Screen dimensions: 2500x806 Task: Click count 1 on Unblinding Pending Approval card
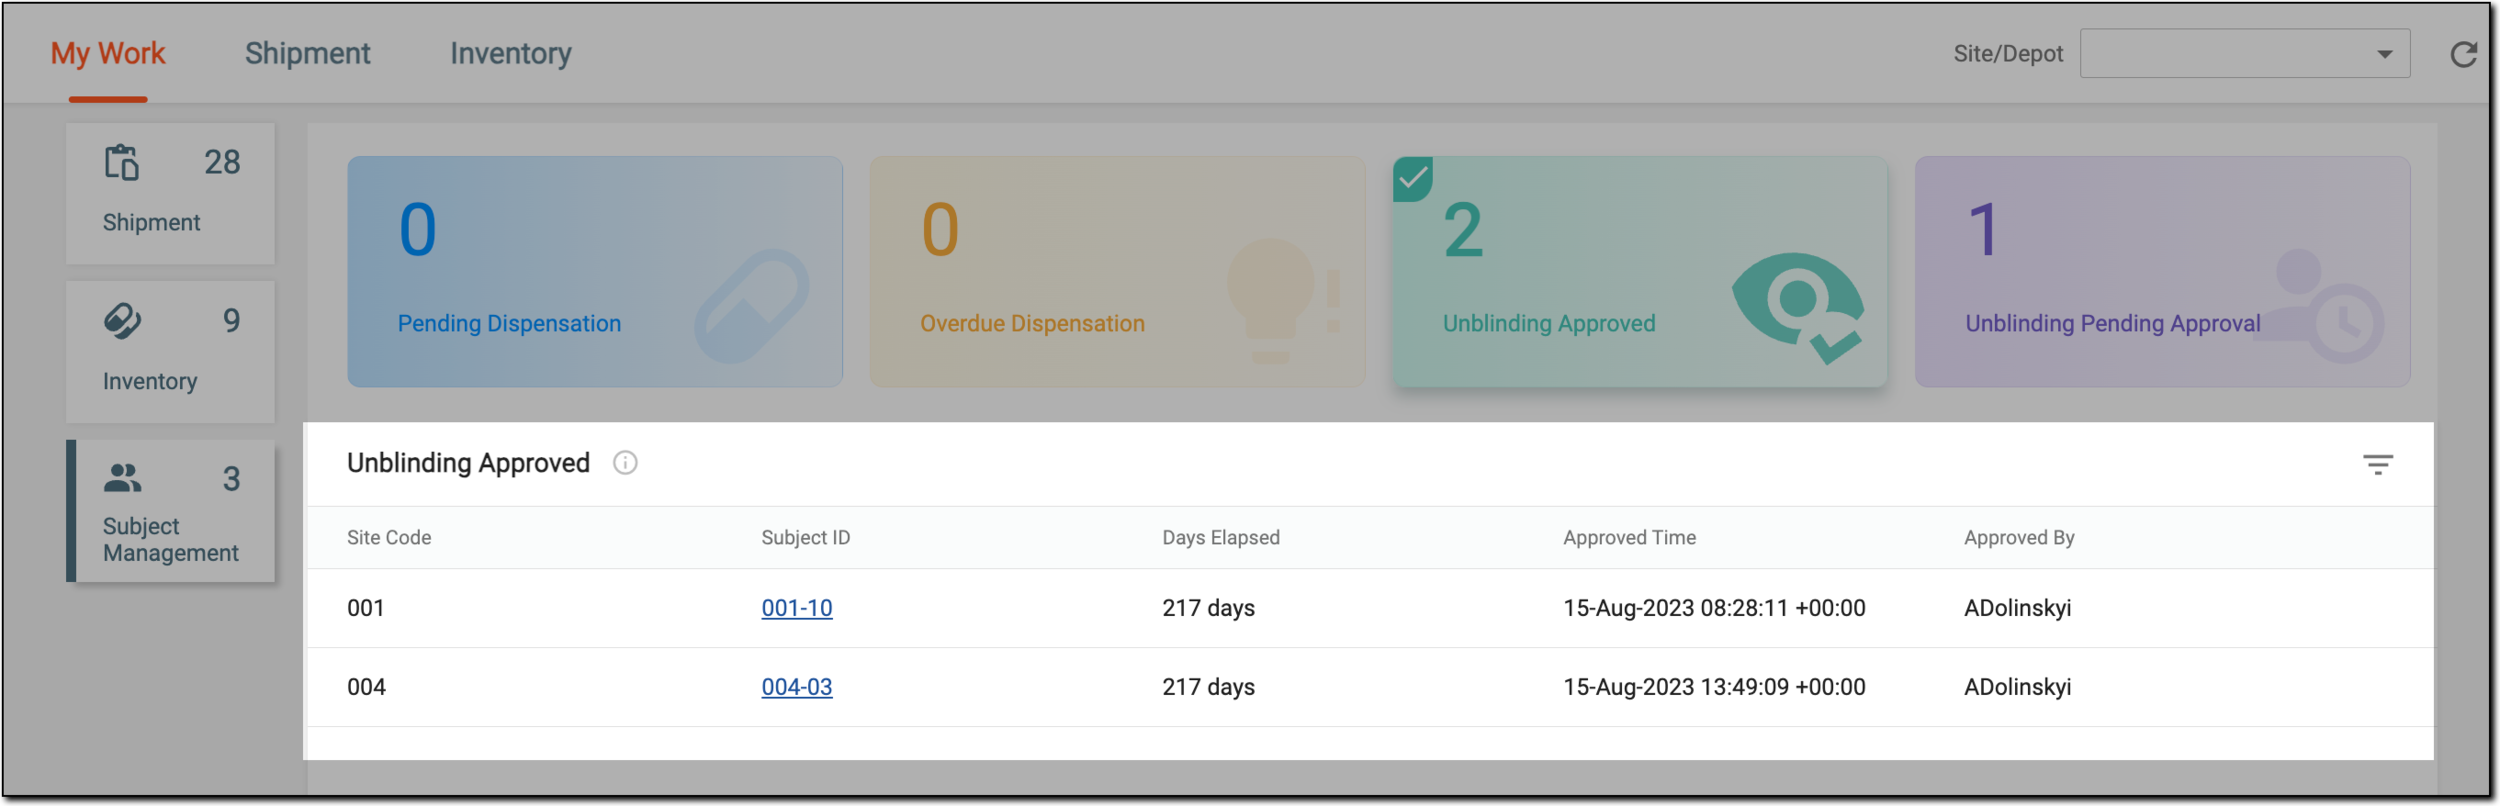(1983, 230)
